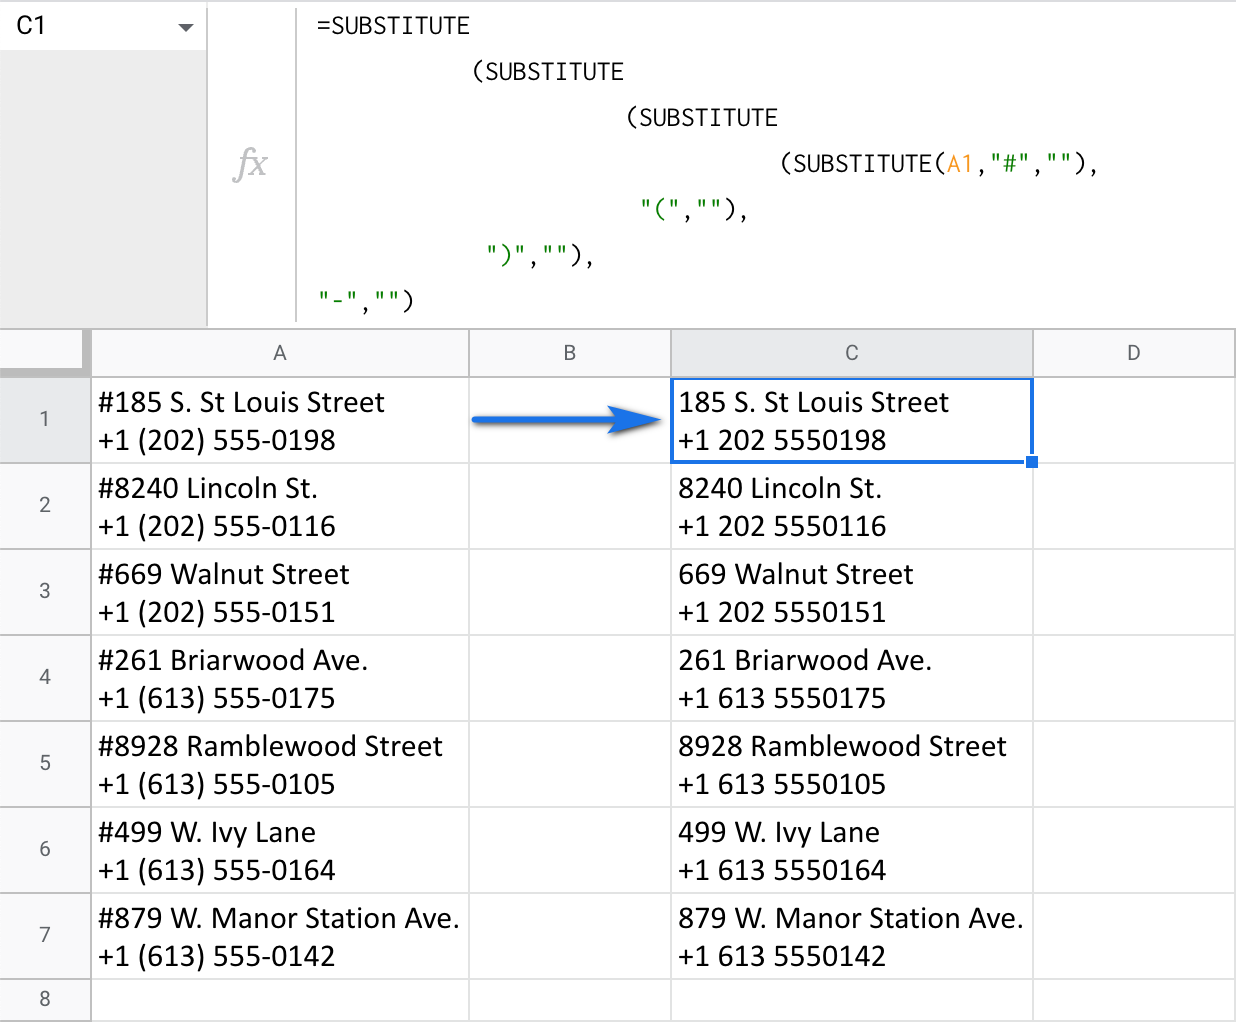The width and height of the screenshot is (1236, 1022).
Task: Click cleaned cell 499 W. Ivy Lane
Action: coord(851,850)
